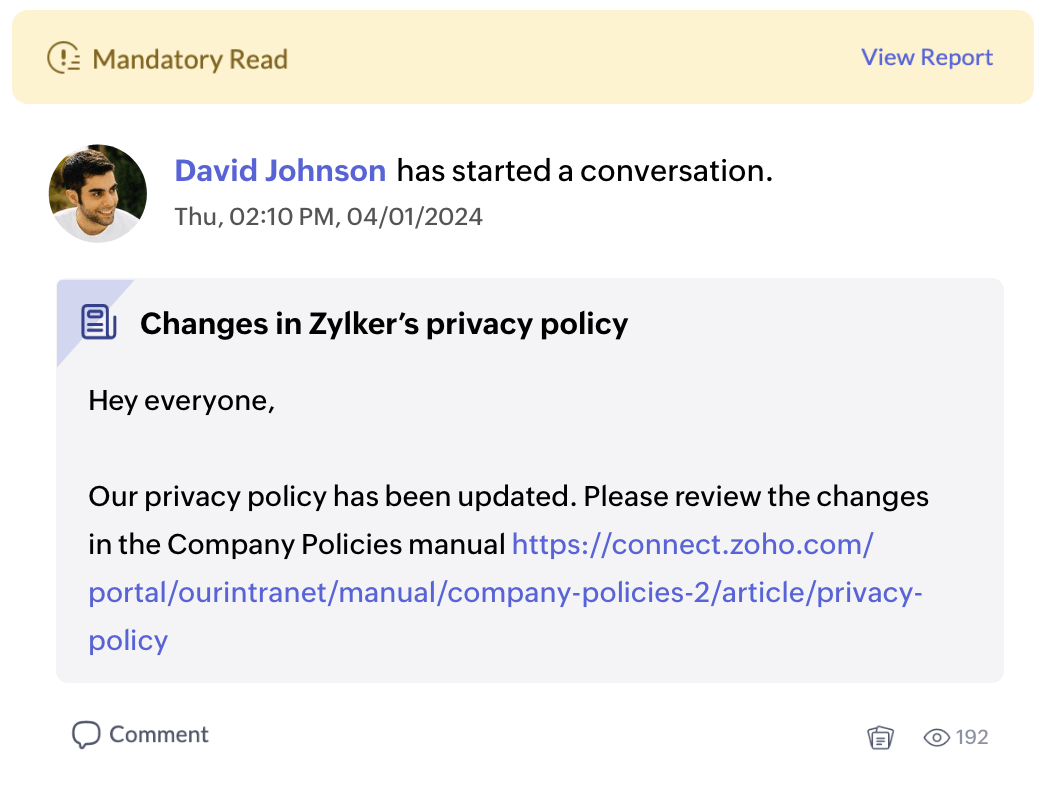Click the eye views icon
Screen dimensions: 1045x790
point(936,737)
